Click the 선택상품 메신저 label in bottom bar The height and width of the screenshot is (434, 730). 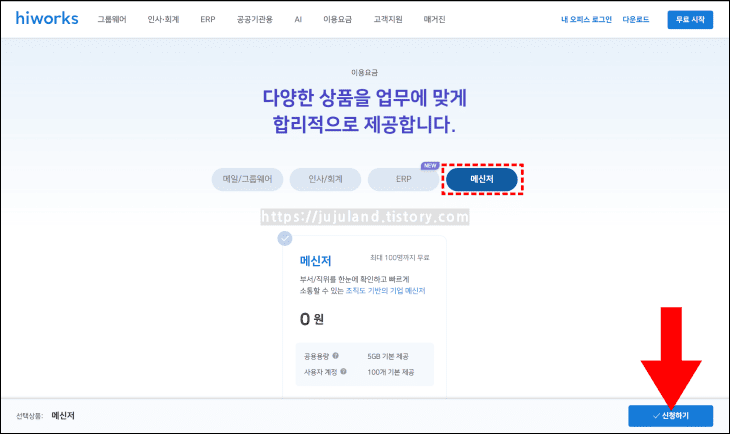click(x=45, y=415)
